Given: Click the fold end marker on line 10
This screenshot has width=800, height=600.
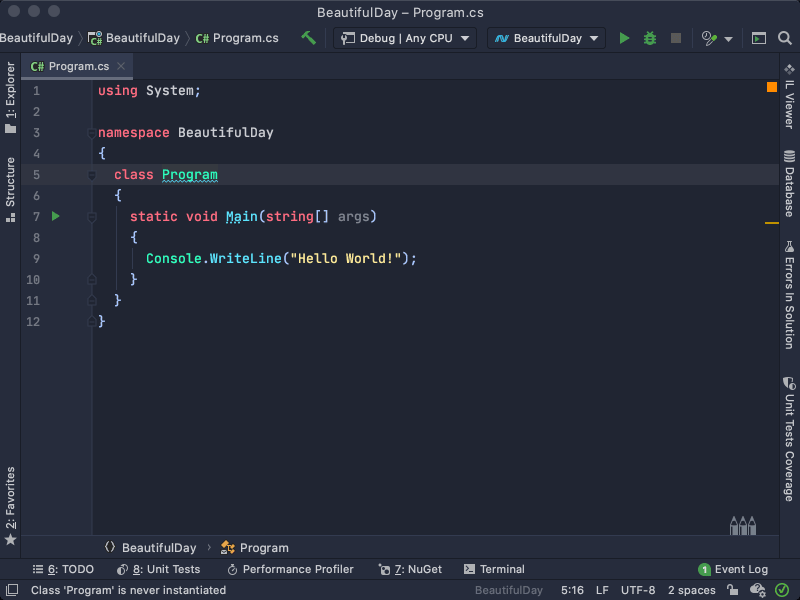Looking at the screenshot, I should point(92,280).
